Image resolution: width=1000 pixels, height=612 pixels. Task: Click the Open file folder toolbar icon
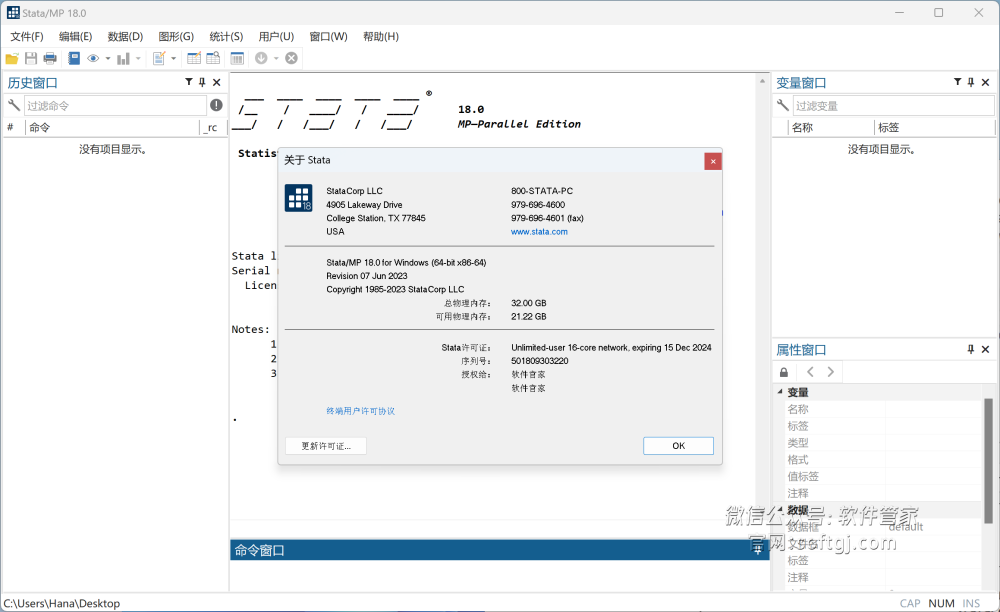(x=11, y=59)
